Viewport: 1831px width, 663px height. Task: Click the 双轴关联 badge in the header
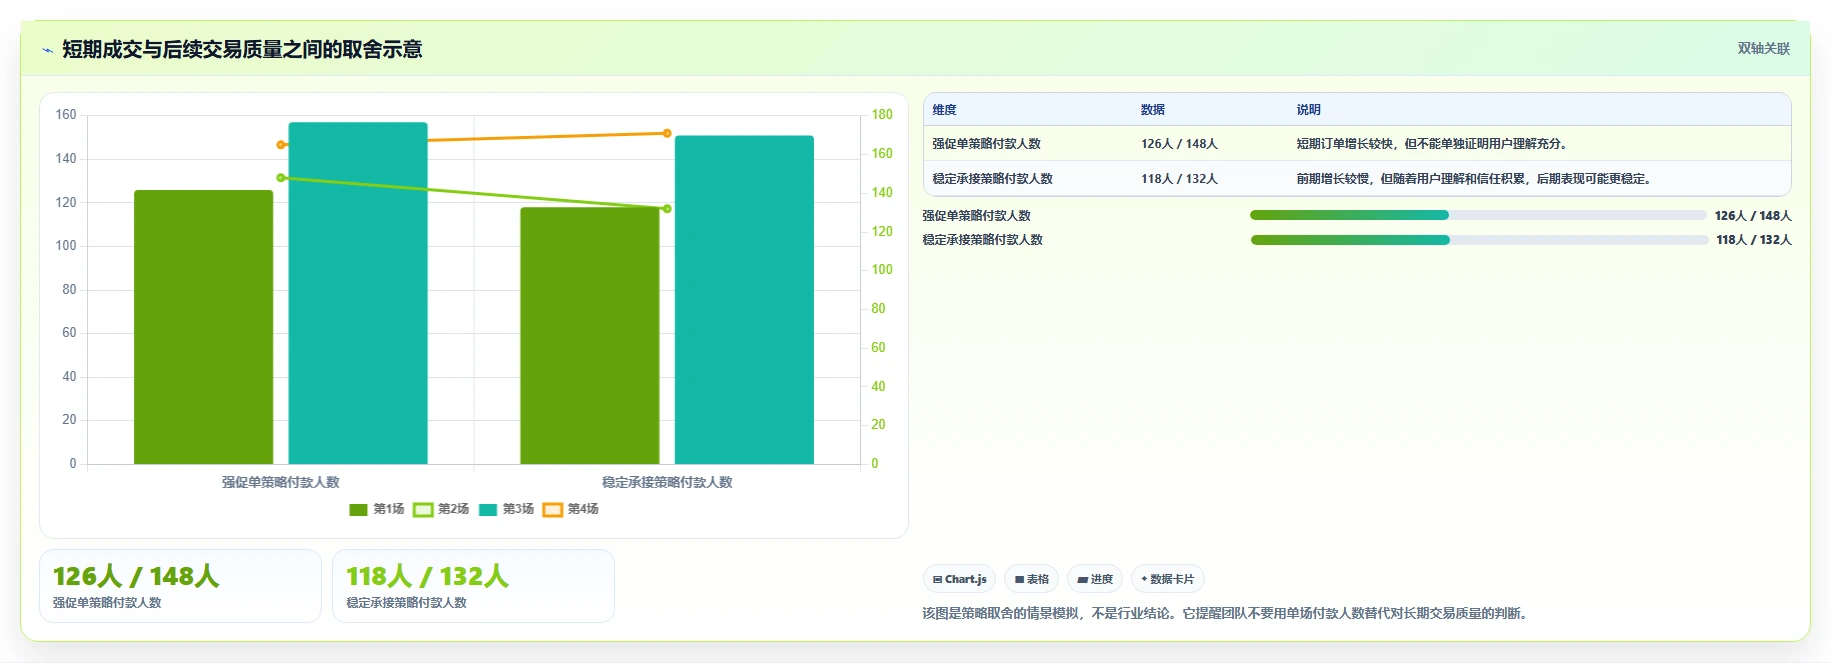(x=1763, y=48)
